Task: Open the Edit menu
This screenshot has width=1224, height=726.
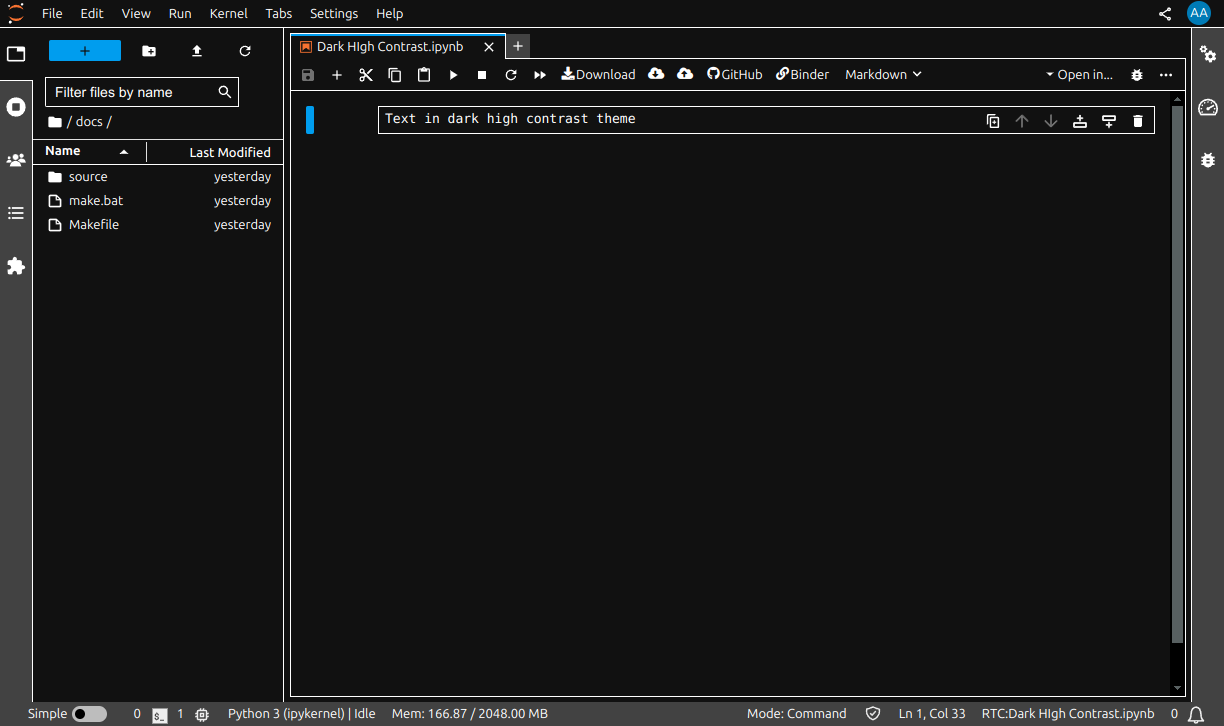Action: 92,13
